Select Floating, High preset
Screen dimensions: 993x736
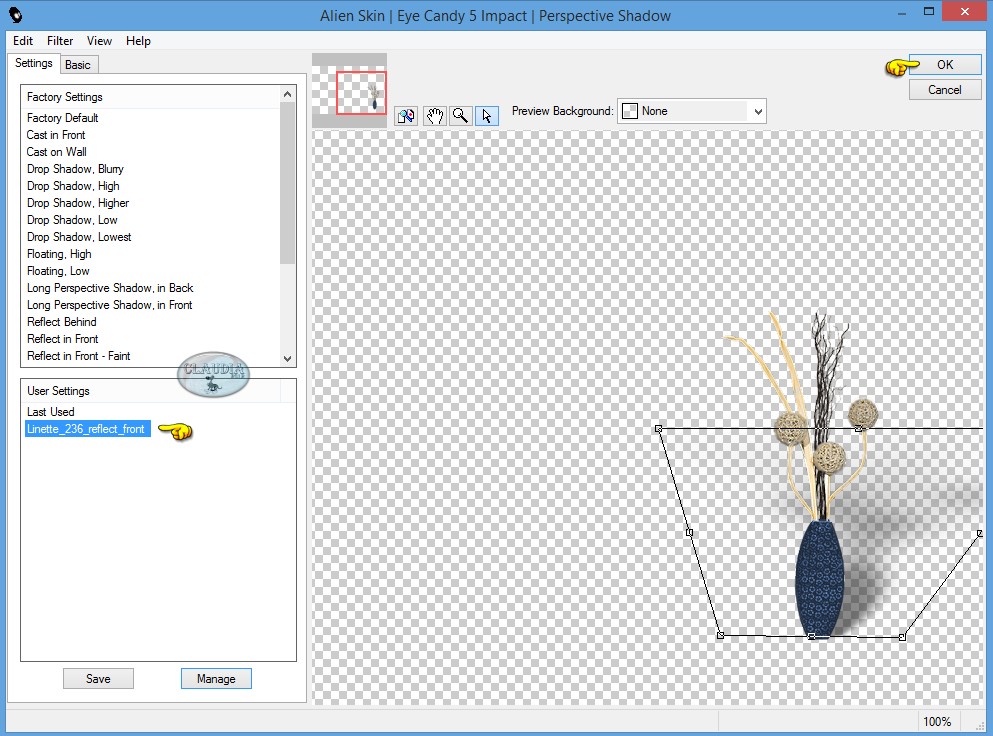pyautogui.click(x=59, y=254)
